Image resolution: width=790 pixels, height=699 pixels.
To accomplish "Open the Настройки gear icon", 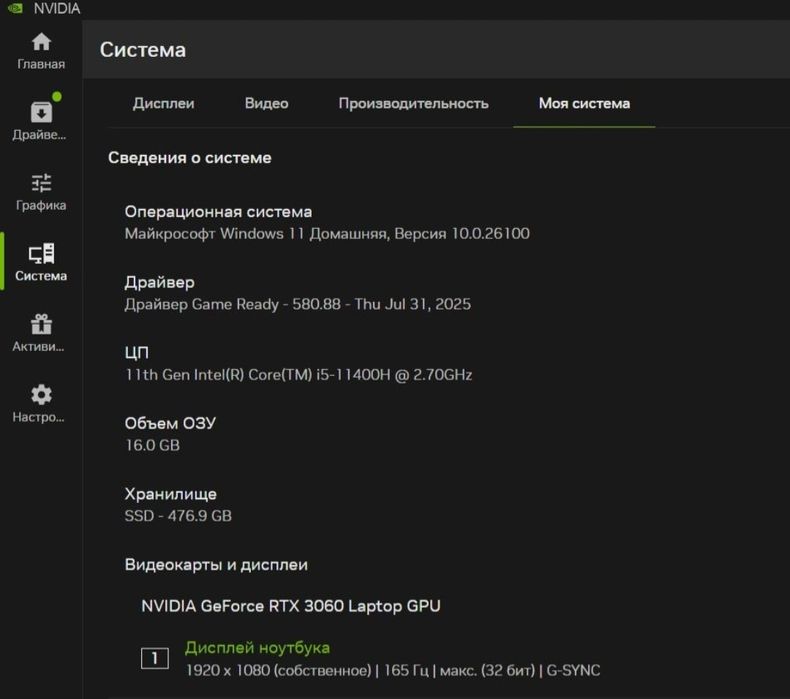I will click(x=41, y=395).
